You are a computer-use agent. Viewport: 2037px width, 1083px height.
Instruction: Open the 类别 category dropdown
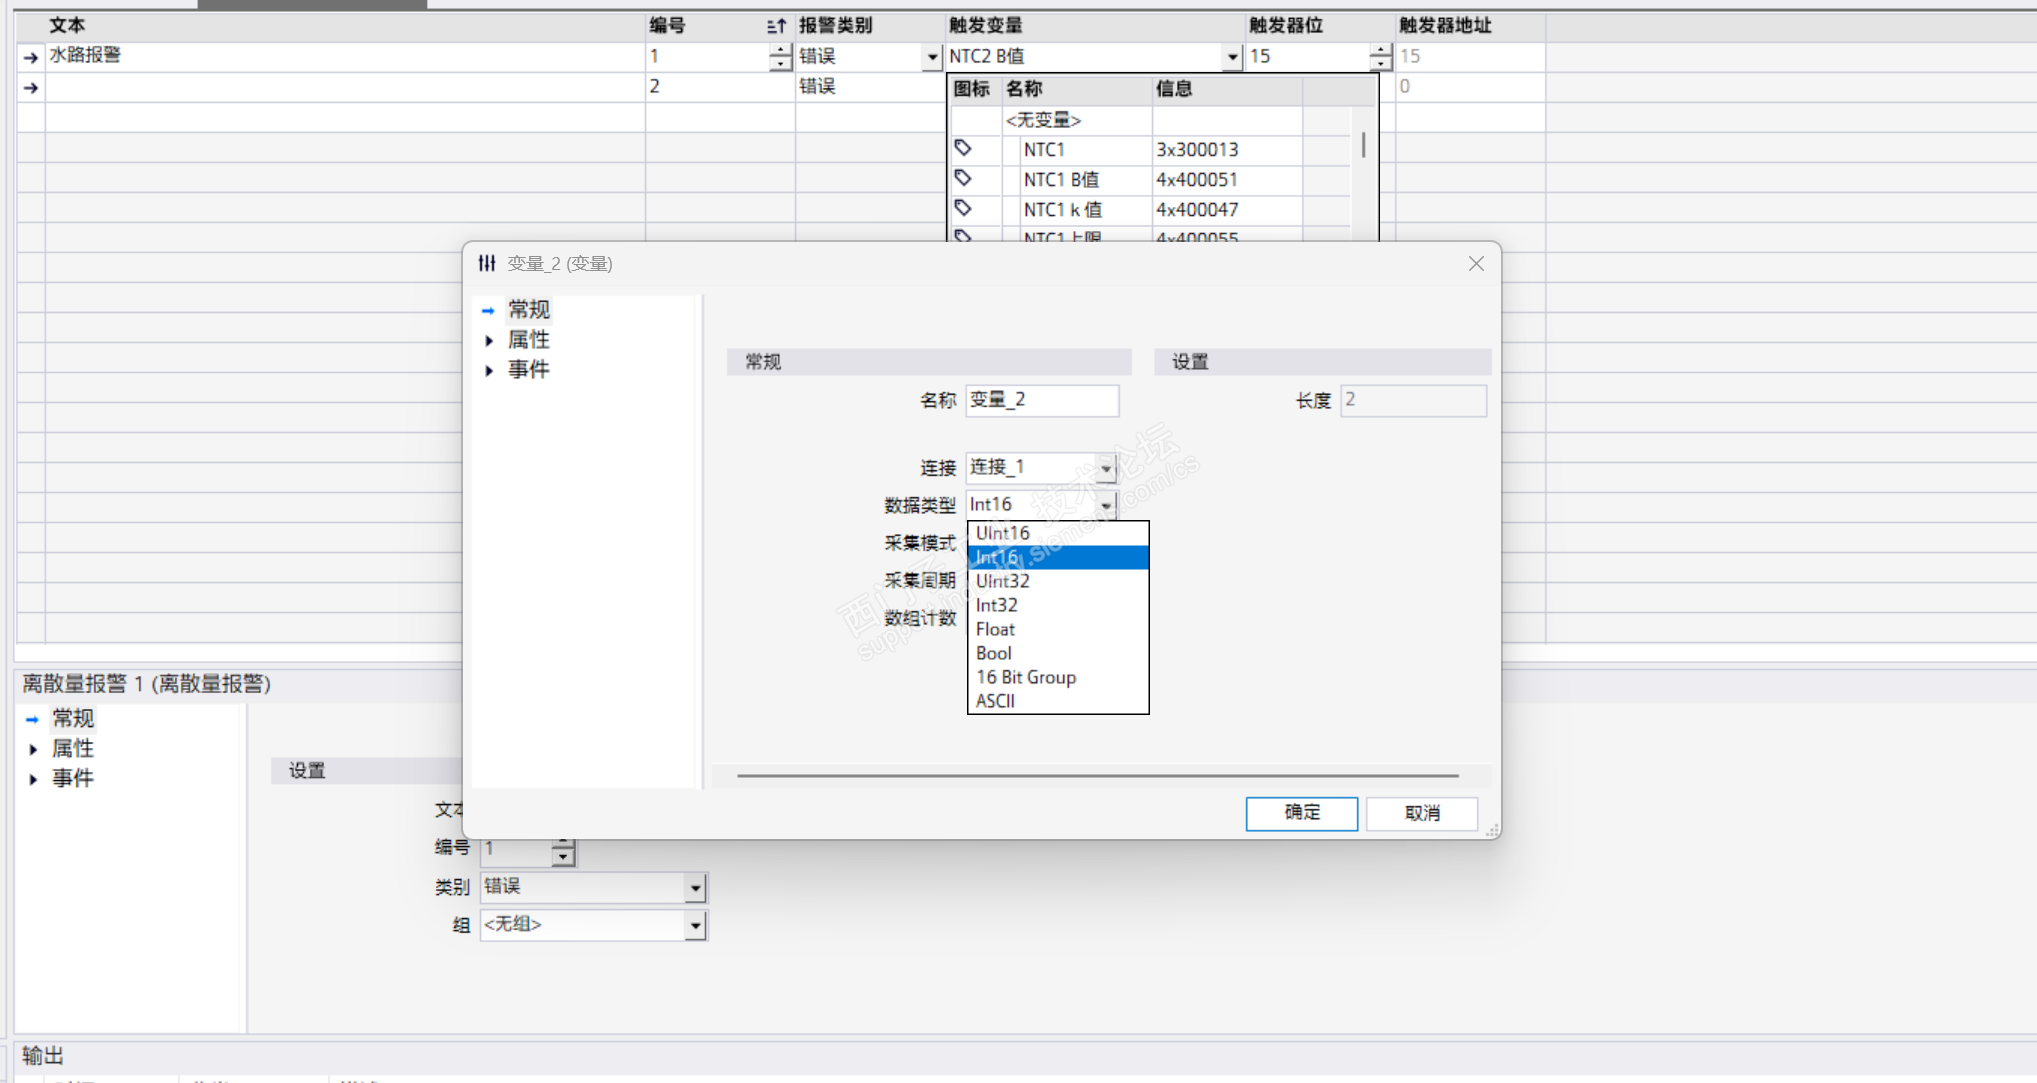tap(695, 887)
